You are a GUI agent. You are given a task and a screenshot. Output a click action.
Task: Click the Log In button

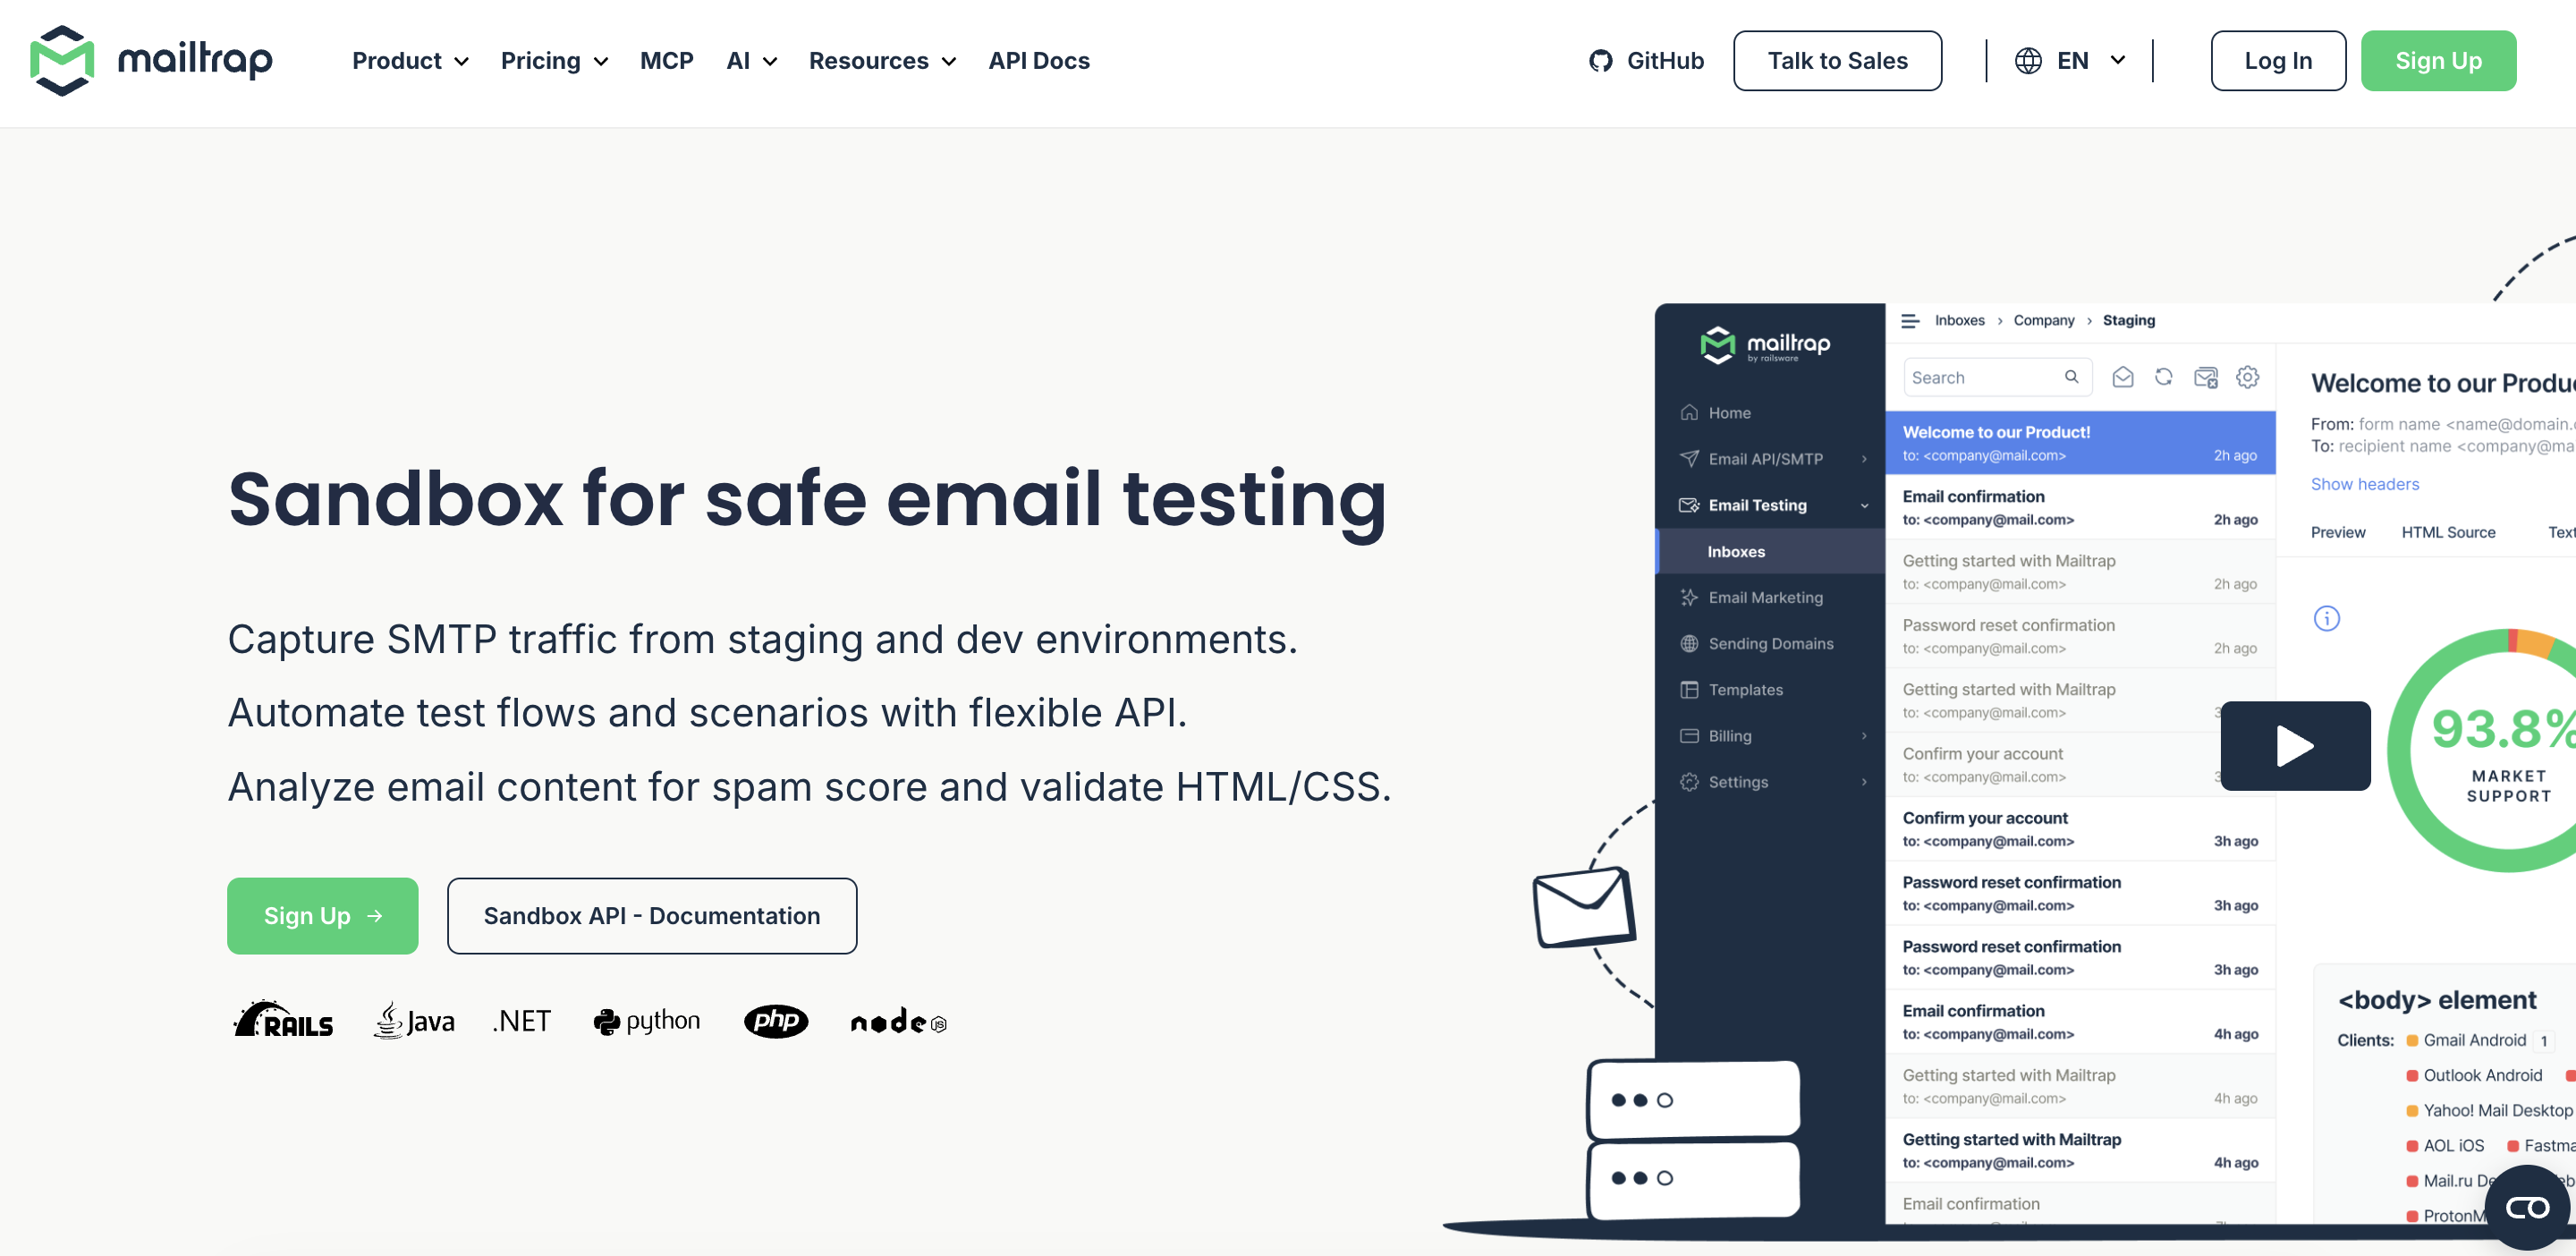[2278, 61]
